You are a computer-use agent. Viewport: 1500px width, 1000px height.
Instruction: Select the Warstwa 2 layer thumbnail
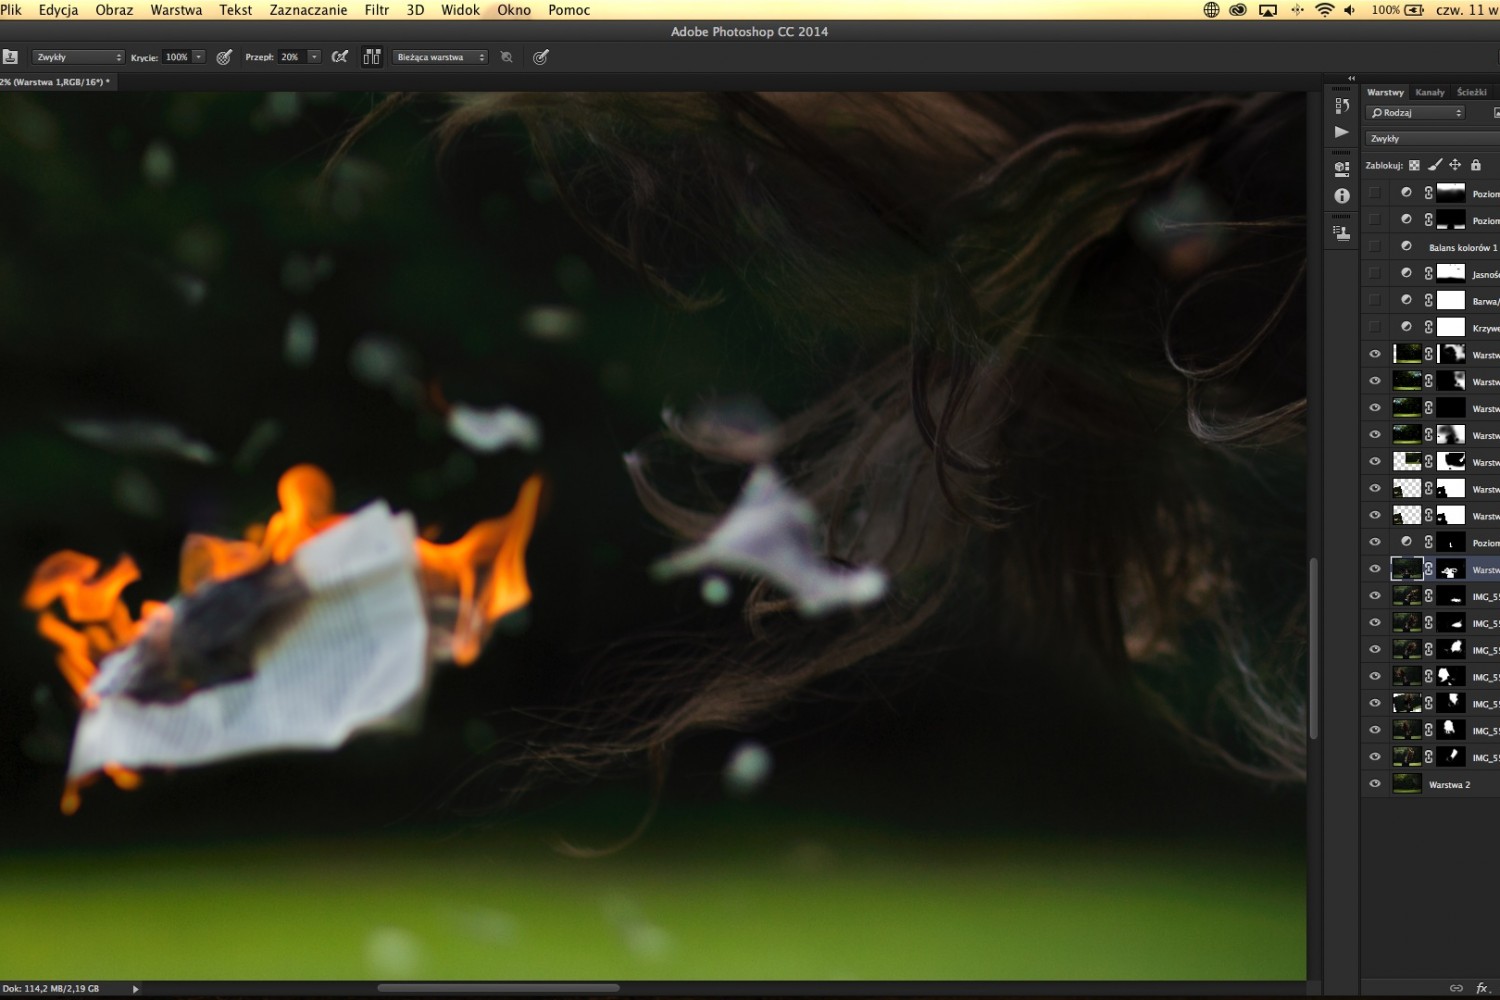point(1407,784)
